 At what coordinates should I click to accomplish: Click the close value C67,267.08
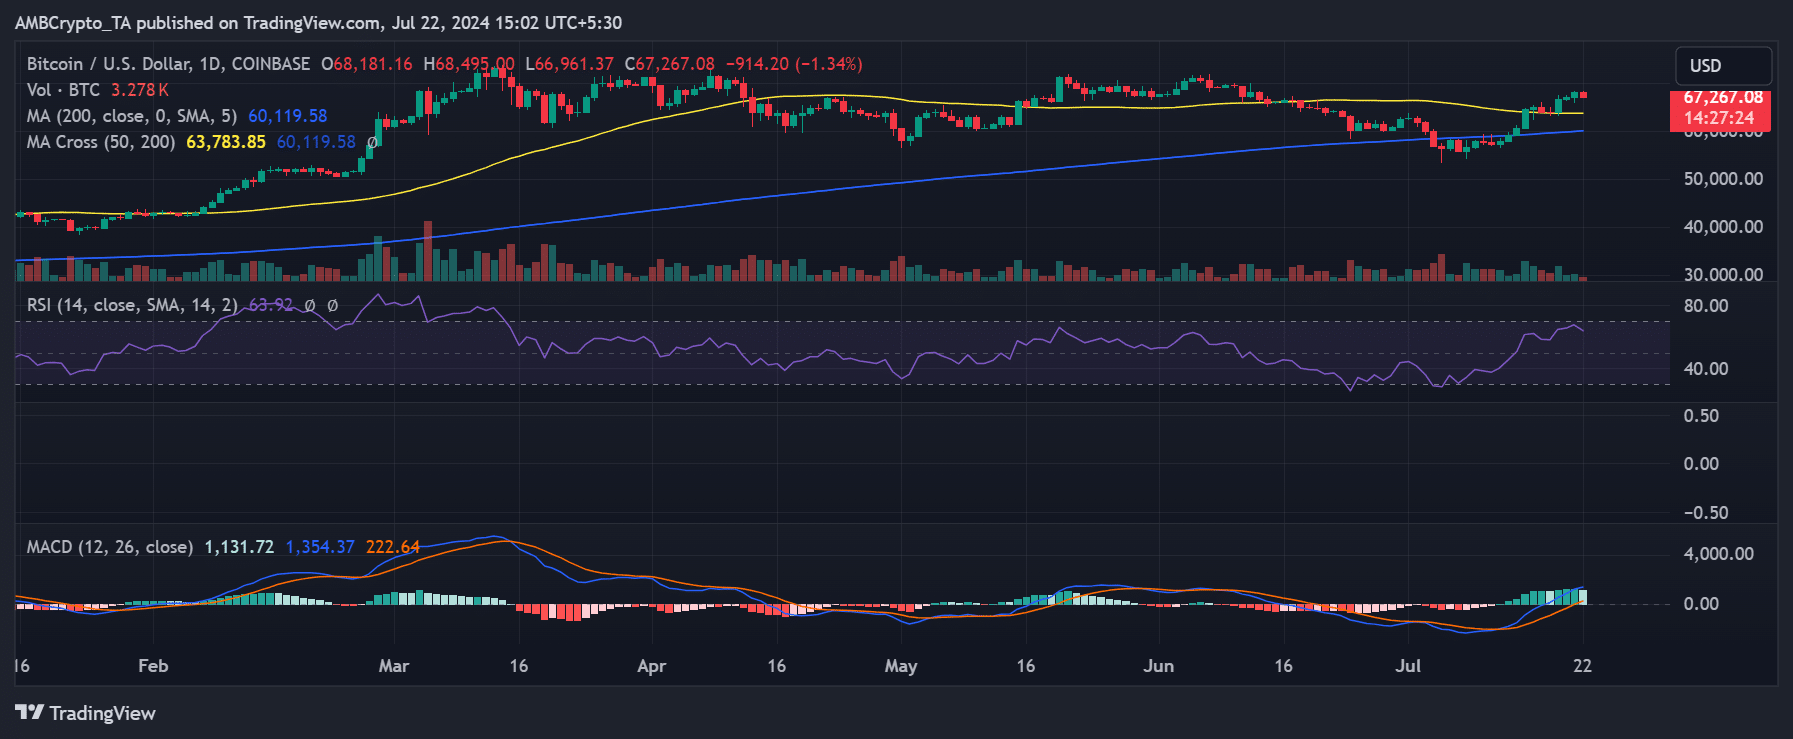pos(670,64)
